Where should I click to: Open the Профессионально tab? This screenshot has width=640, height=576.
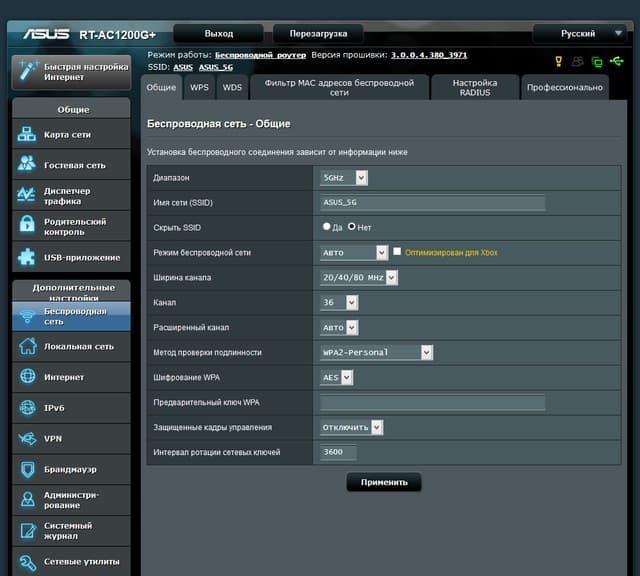[565, 88]
